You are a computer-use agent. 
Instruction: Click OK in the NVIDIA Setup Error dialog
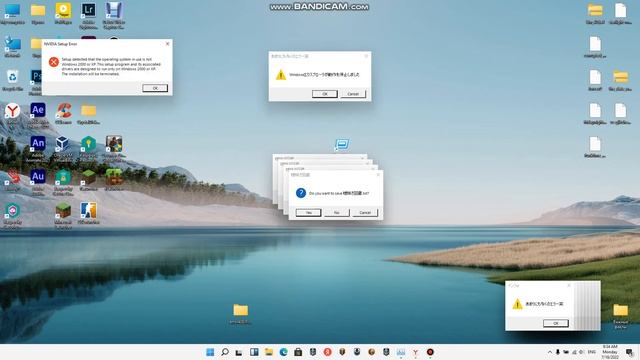click(x=155, y=88)
